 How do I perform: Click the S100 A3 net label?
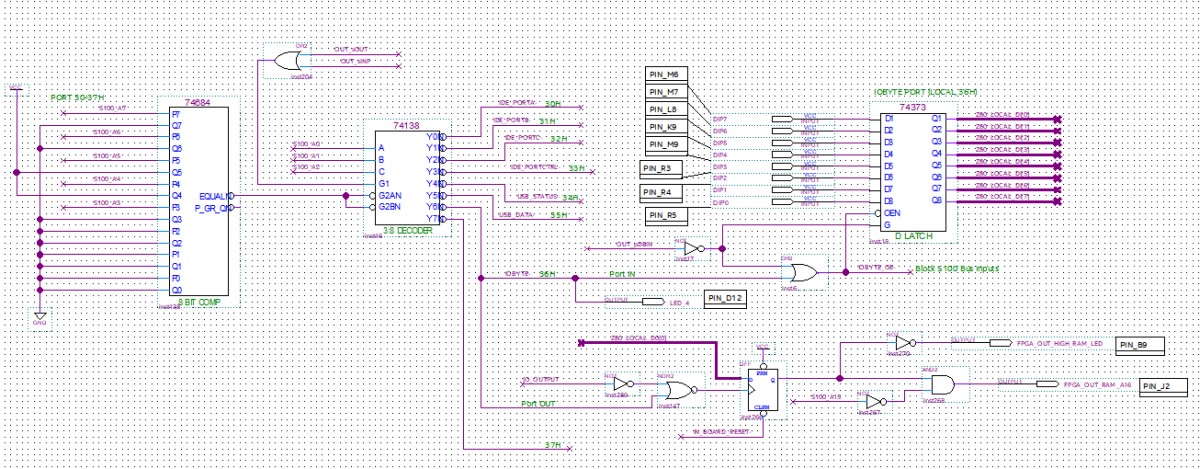tap(108, 203)
